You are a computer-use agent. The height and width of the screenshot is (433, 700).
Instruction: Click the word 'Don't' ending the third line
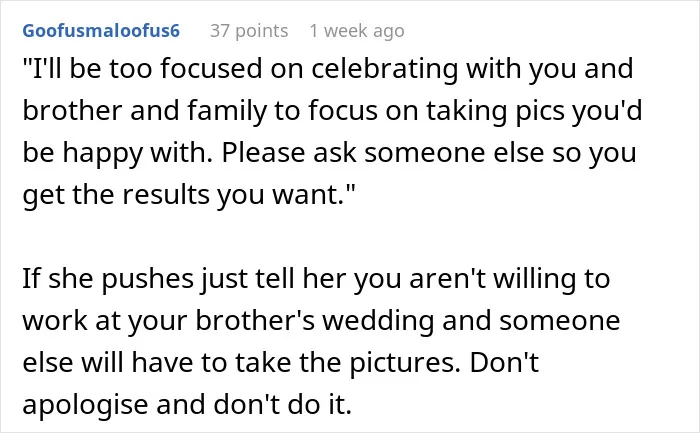click(504, 363)
